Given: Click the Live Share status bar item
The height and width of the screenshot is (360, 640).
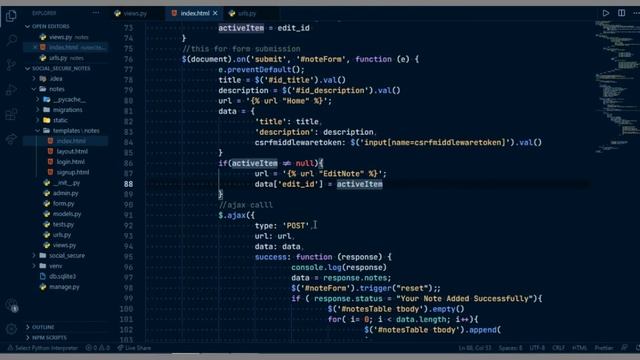Looking at the screenshot, I should [x=134, y=348].
